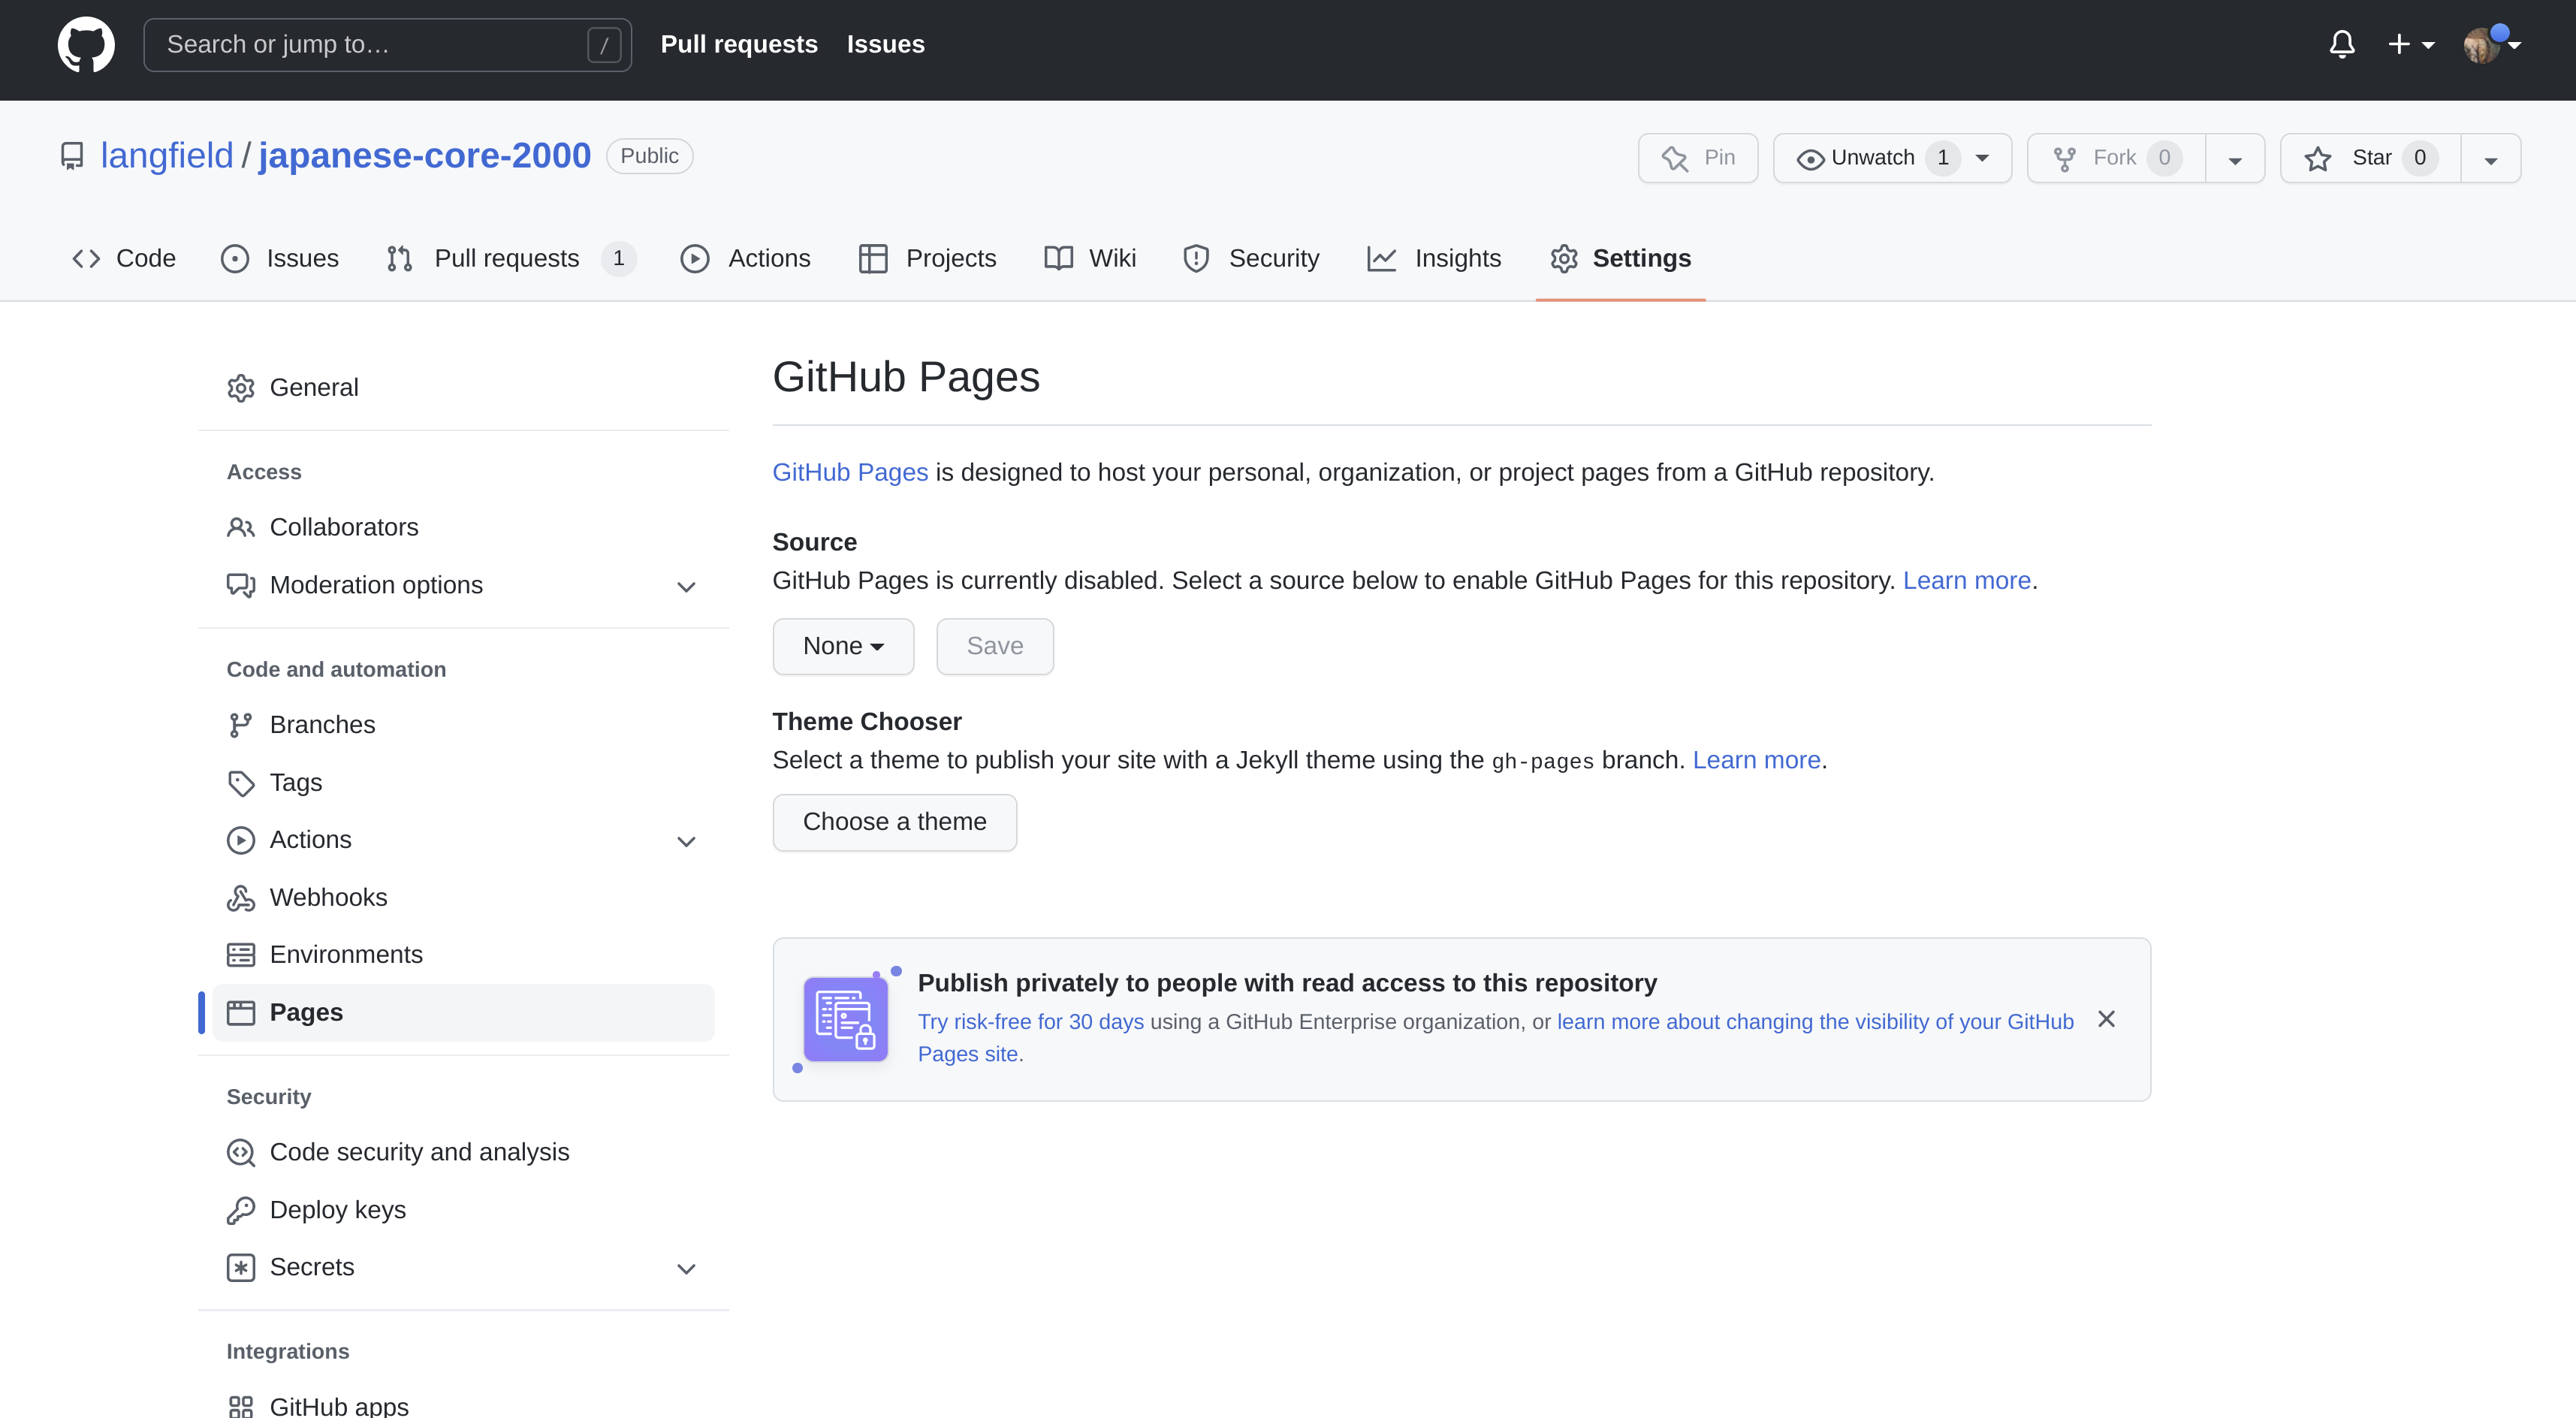Screen dimensions: 2576x1418
Task: Open the None source dropdown
Action: tap(843, 646)
